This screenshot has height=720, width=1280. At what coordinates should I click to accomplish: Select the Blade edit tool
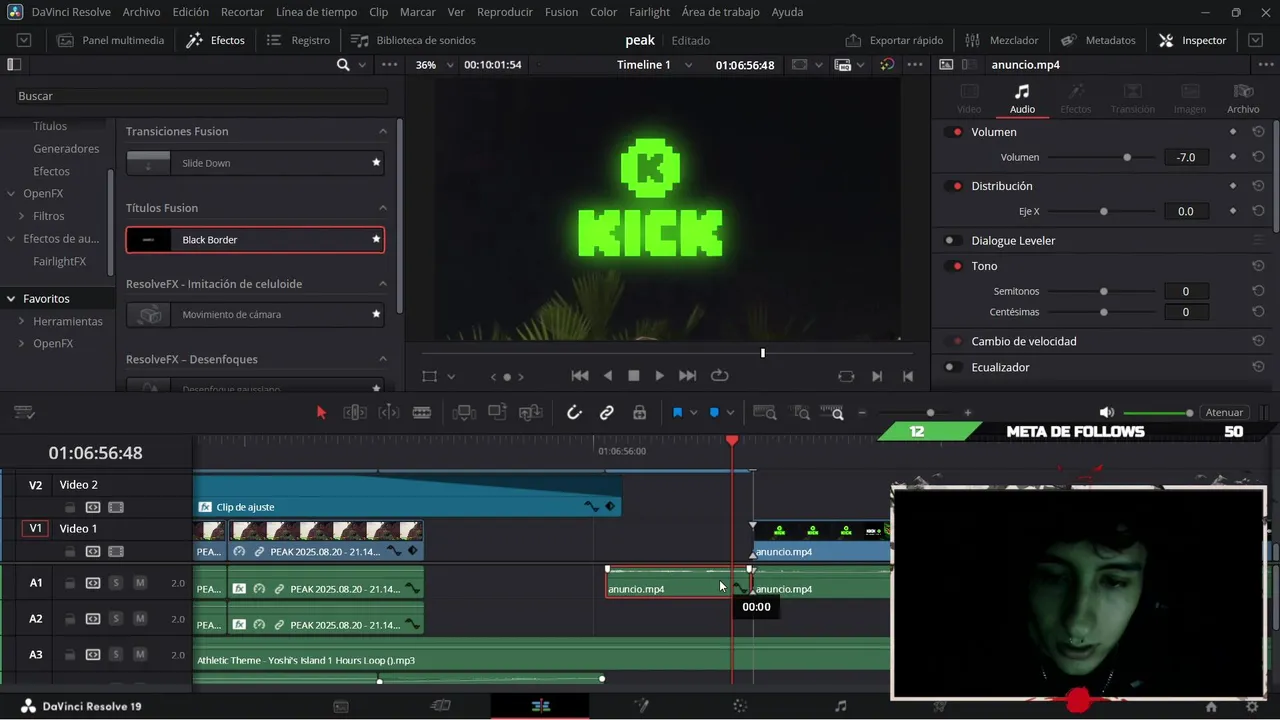coord(422,412)
